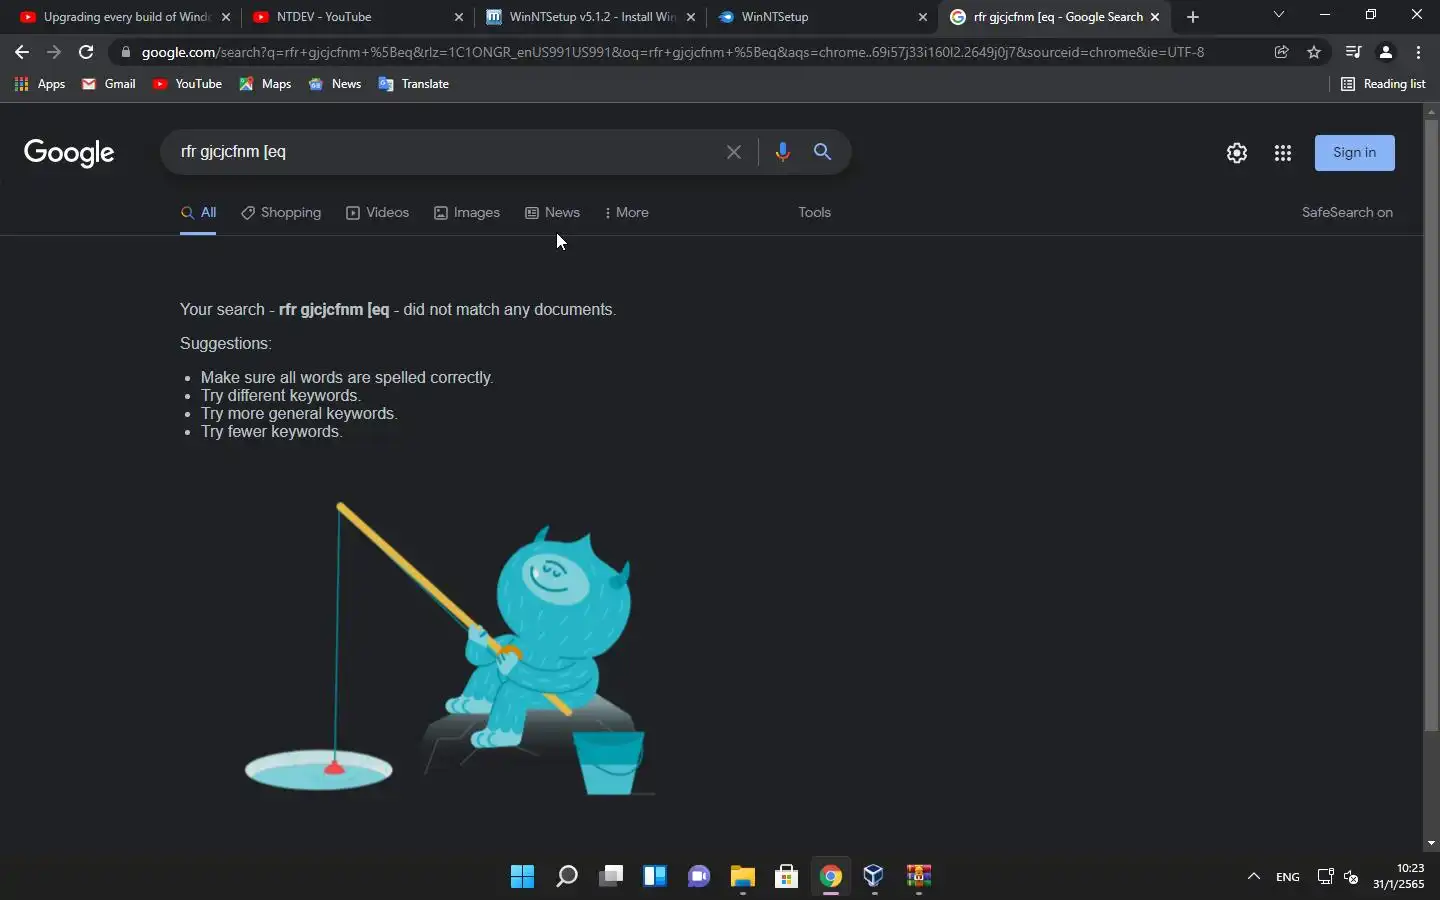Open the Chrome three-dot menu

point(1419,52)
